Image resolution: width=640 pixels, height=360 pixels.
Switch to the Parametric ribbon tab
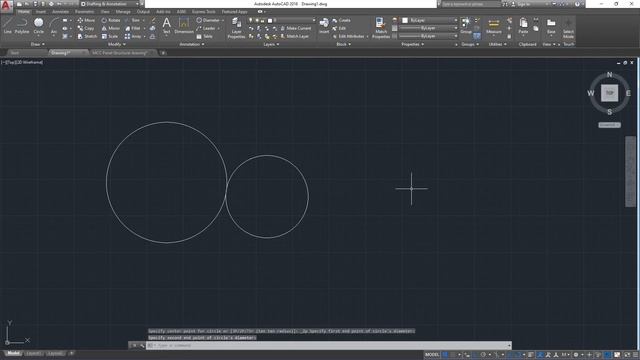[84, 12]
